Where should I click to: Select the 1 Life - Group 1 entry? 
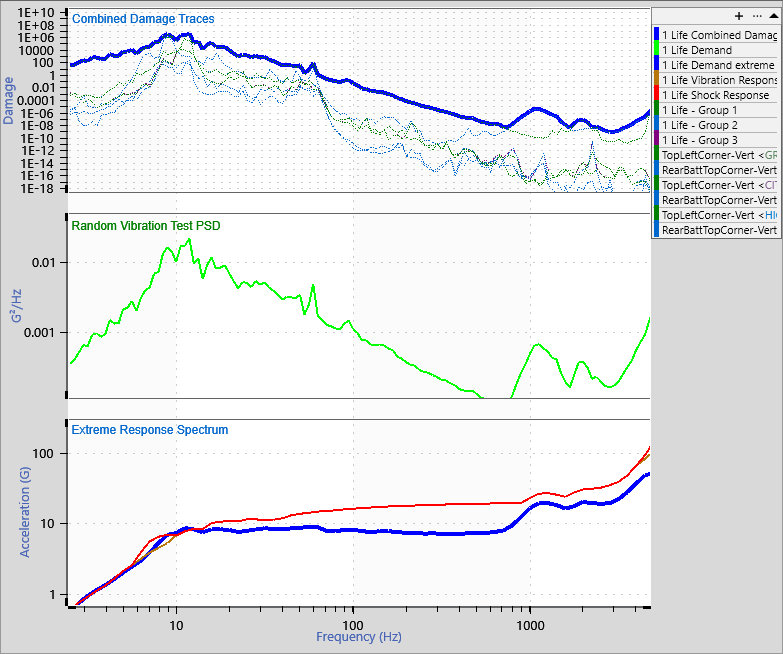[699, 110]
